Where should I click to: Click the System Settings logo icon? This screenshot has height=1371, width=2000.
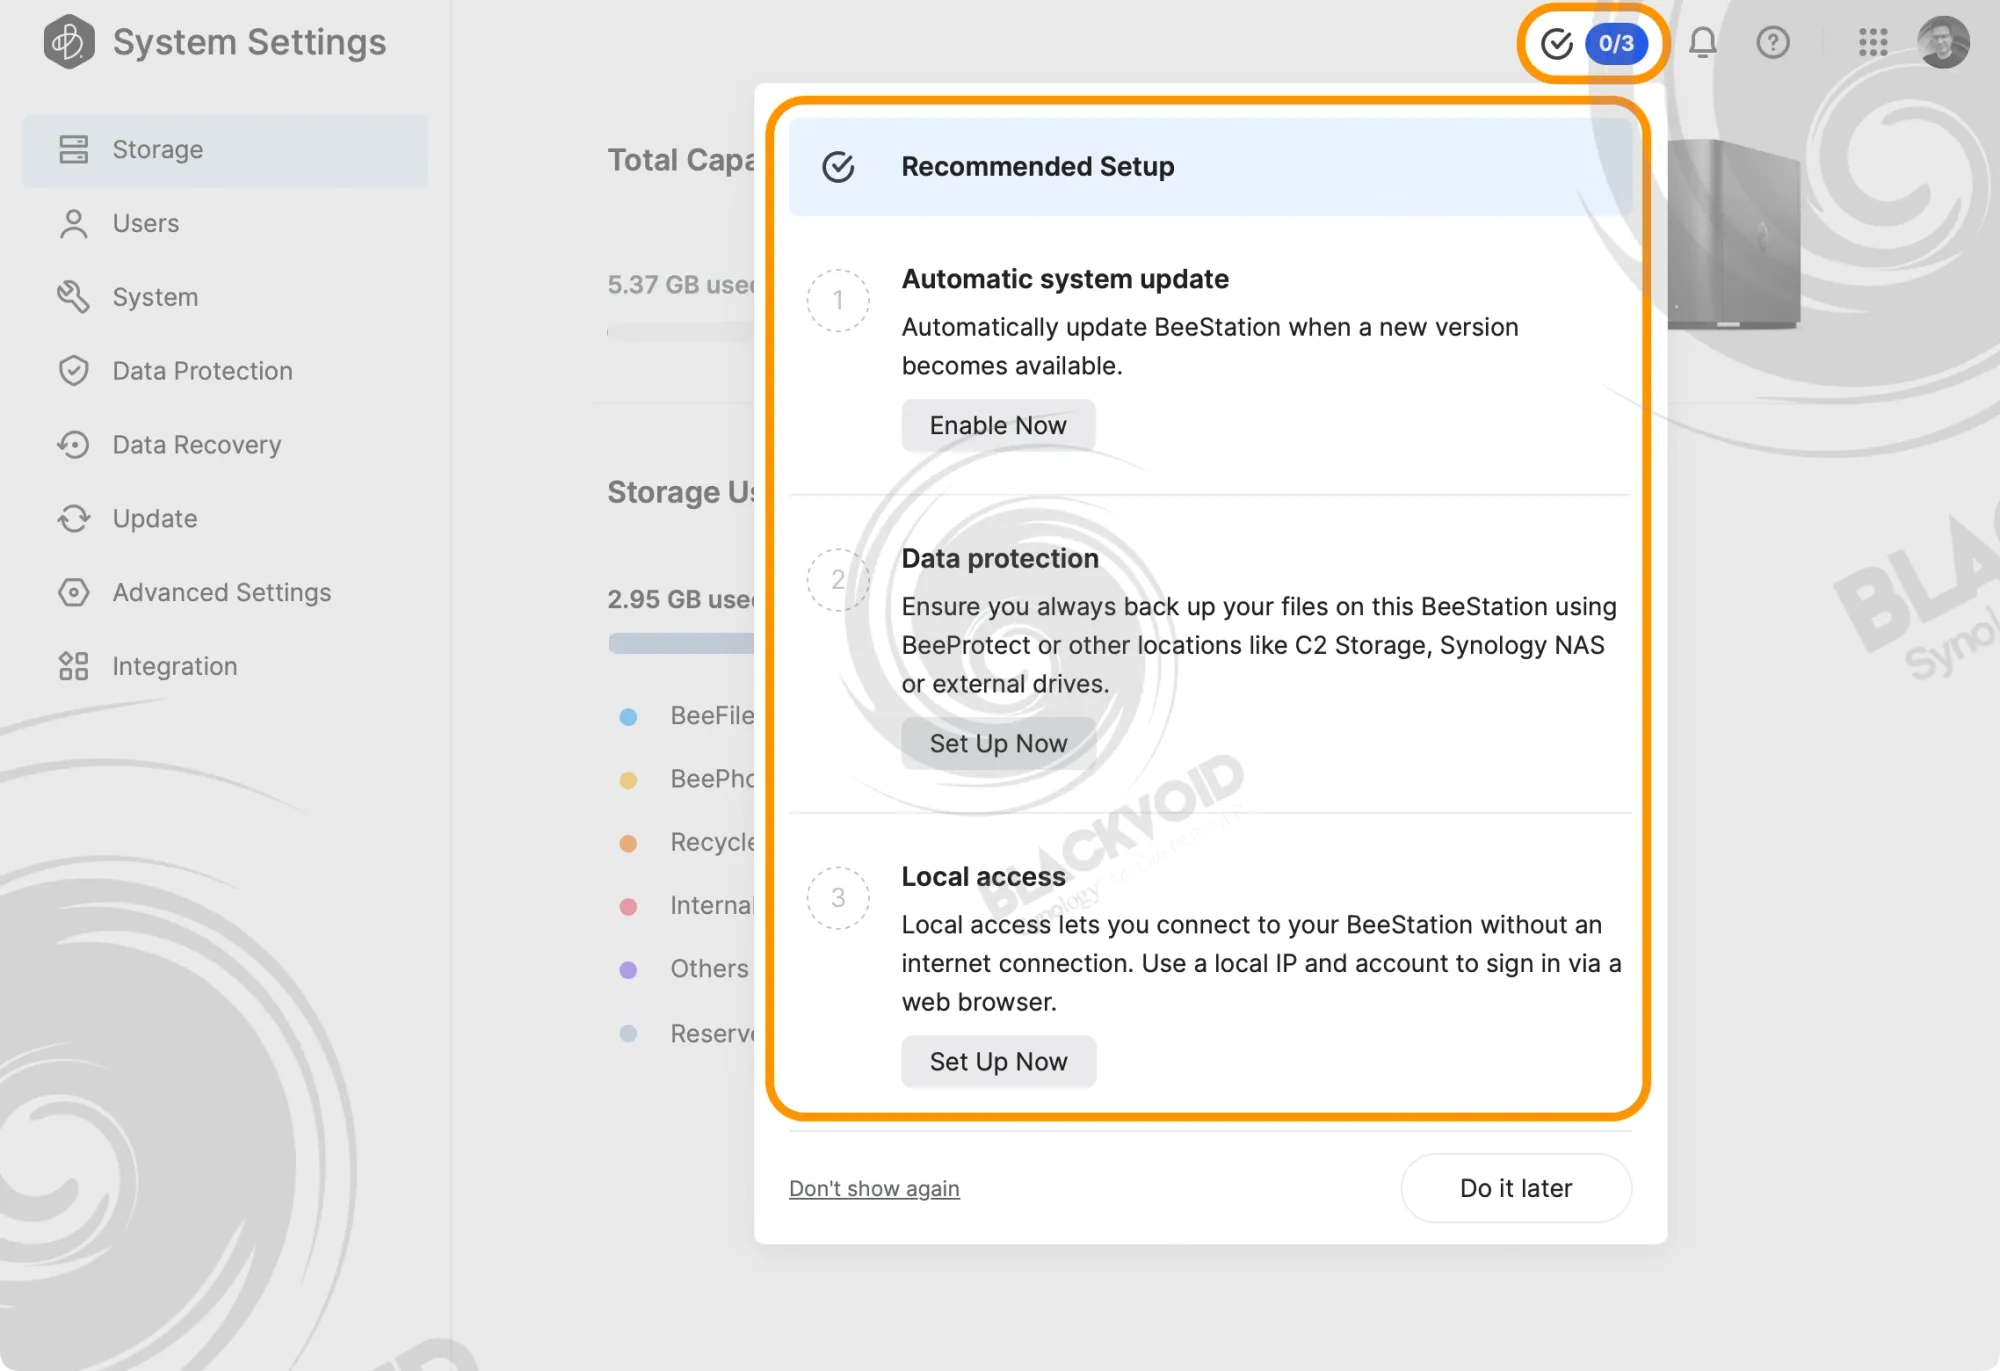[69, 42]
